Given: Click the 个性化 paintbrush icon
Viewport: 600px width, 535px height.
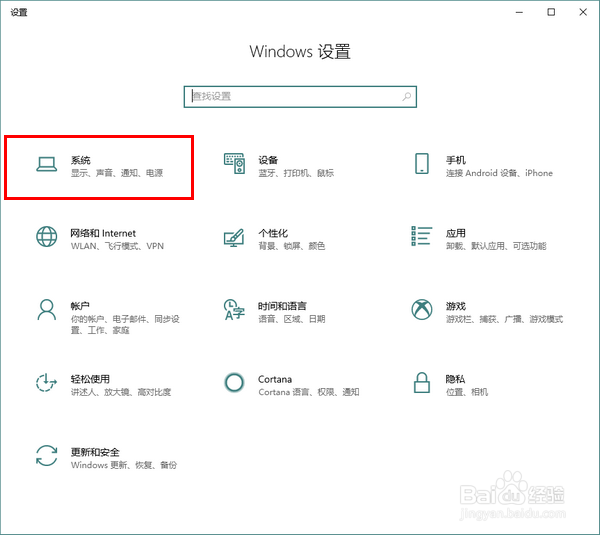Looking at the screenshot, I should click(x=234, y=237).
